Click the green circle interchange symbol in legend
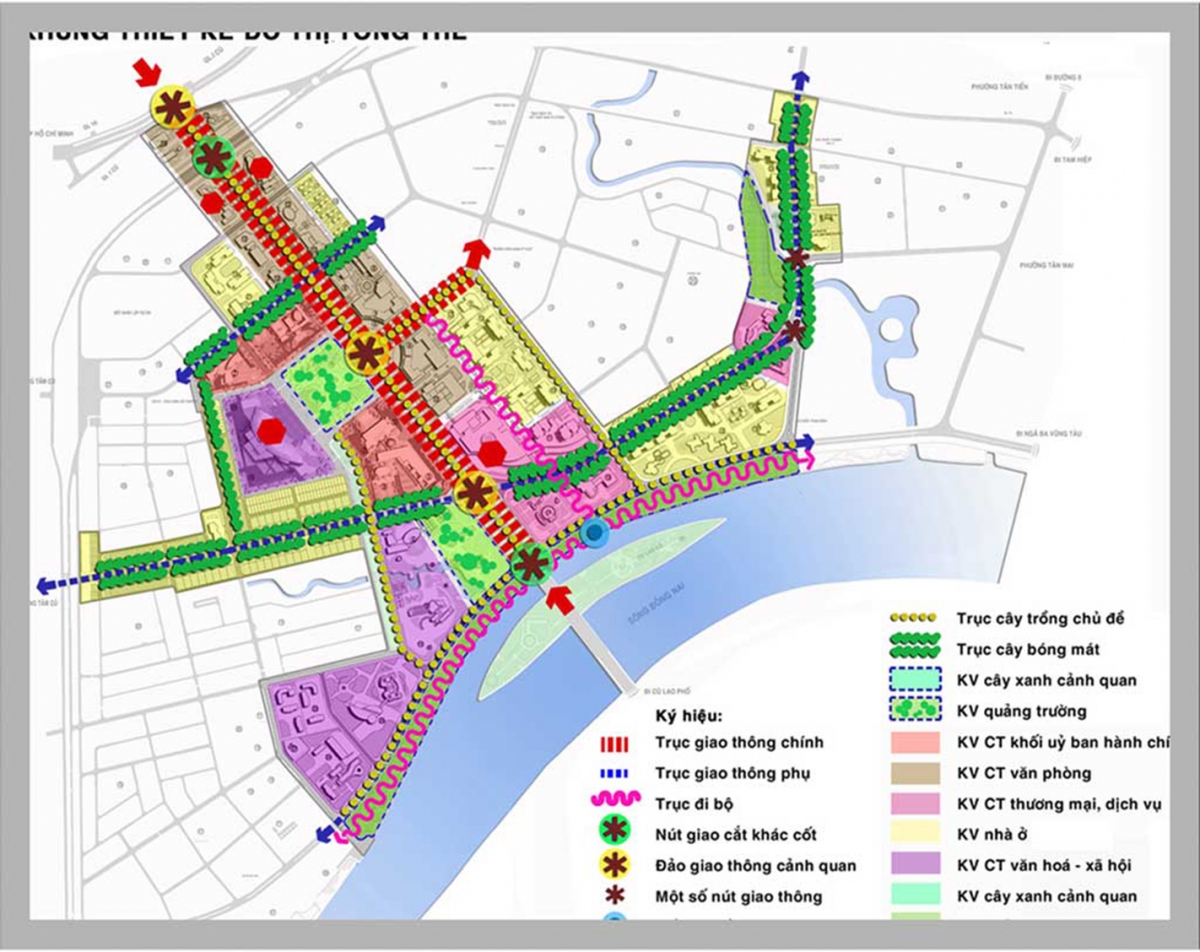1200x952 pixels. (x=615, y=835)
